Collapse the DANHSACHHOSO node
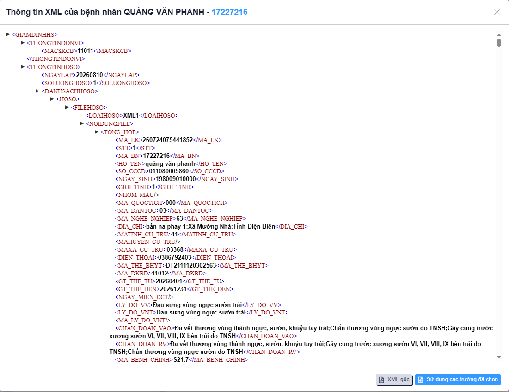Image resolution: width=509 pixels, height=392 pixels. pyautogui.click(x=37, y=91)
